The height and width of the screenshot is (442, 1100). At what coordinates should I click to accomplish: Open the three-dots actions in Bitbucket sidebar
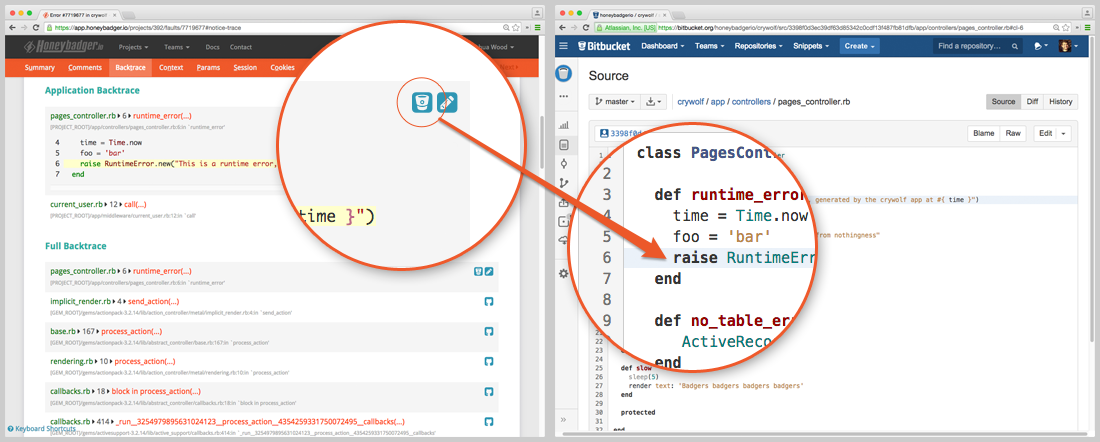564,97
